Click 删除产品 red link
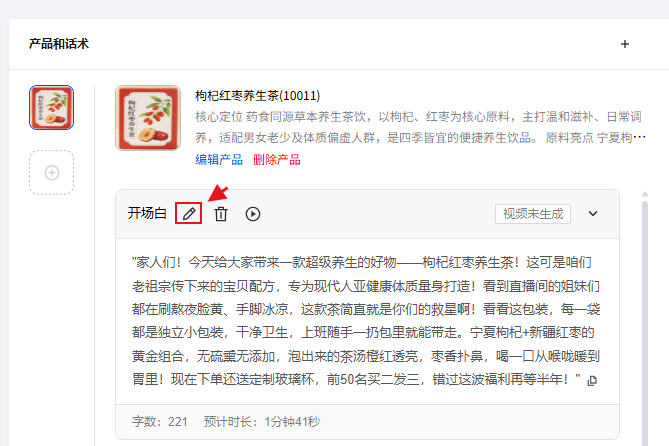This screenshot has height=446, width=669. [276, 160]
